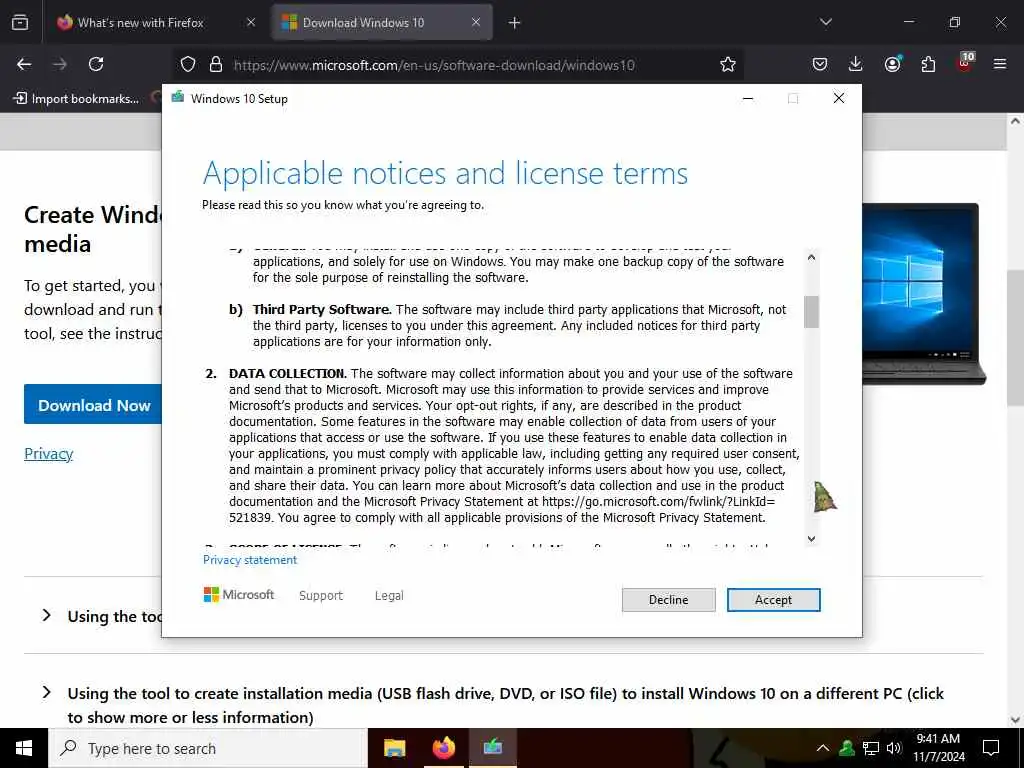Image resolution: width=1024 pixels, height=768 pixels.
Task: Minimize the Windows 10 Setup dialog
Action: pos(748,99)
